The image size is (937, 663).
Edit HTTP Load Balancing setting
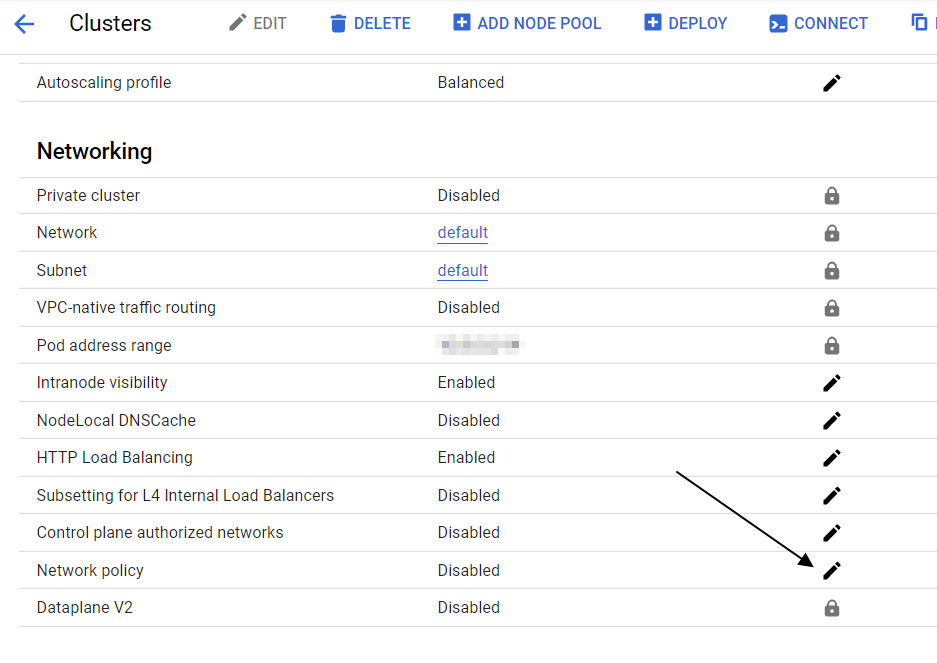(x=832, y=458)
